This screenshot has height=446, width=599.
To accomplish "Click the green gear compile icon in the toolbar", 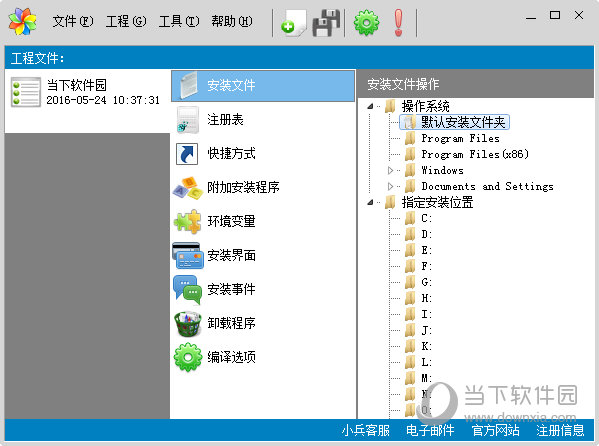I will [x=366, y=23].
